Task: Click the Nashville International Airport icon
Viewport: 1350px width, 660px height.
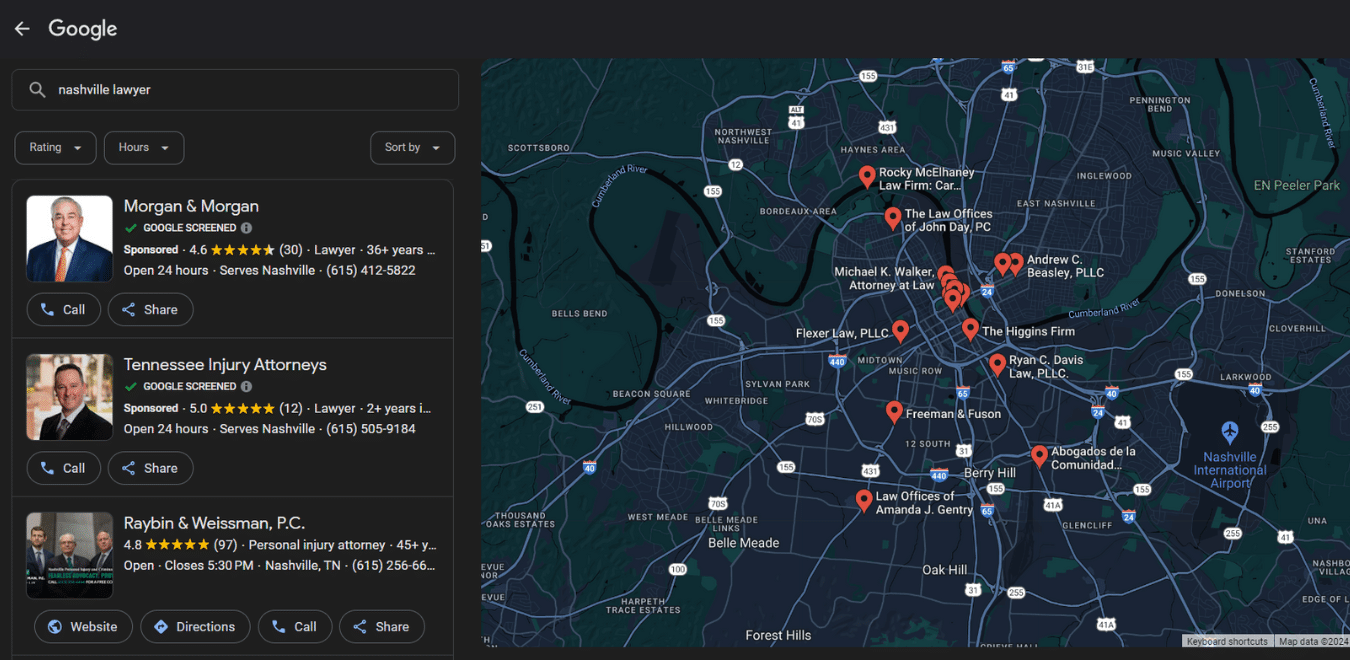Action: click(1230, 432)
